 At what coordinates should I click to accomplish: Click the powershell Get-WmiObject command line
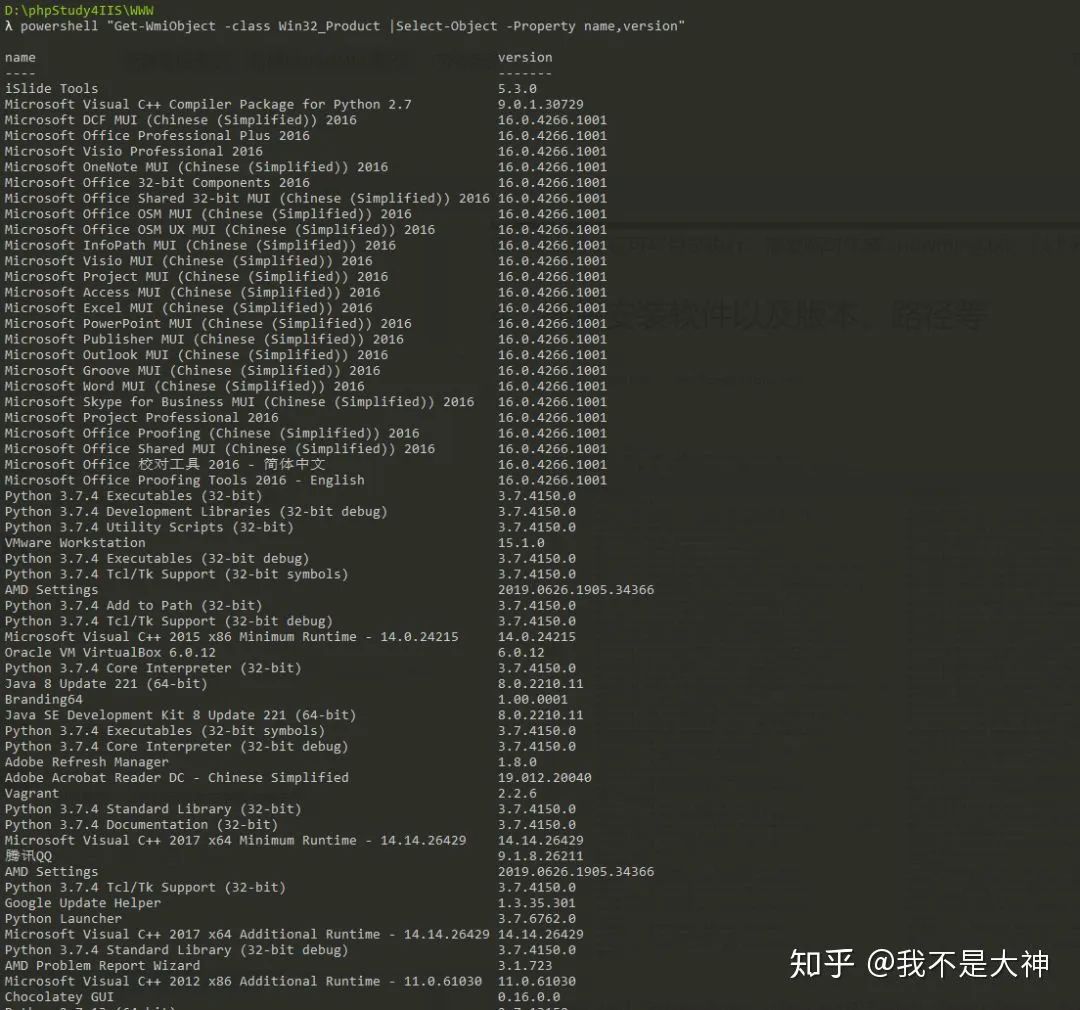tap(352, 26)
